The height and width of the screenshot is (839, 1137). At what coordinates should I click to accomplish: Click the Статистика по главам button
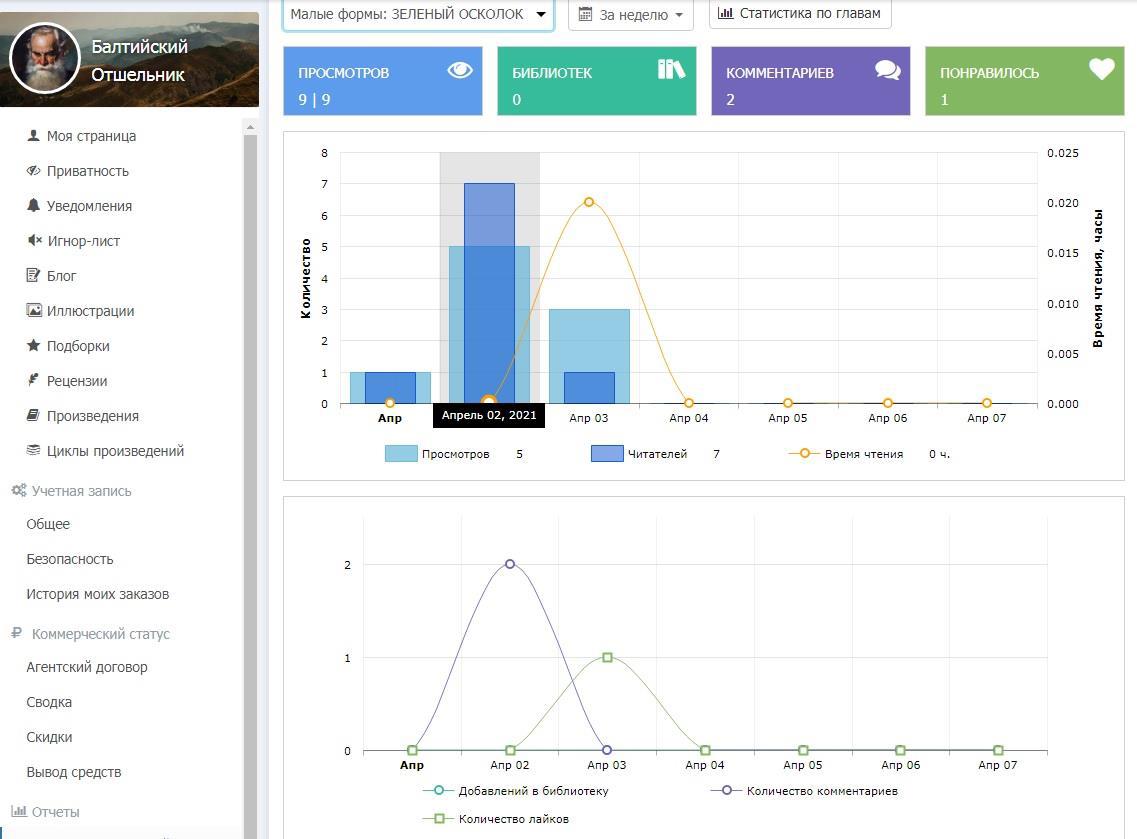click(799, 13)
